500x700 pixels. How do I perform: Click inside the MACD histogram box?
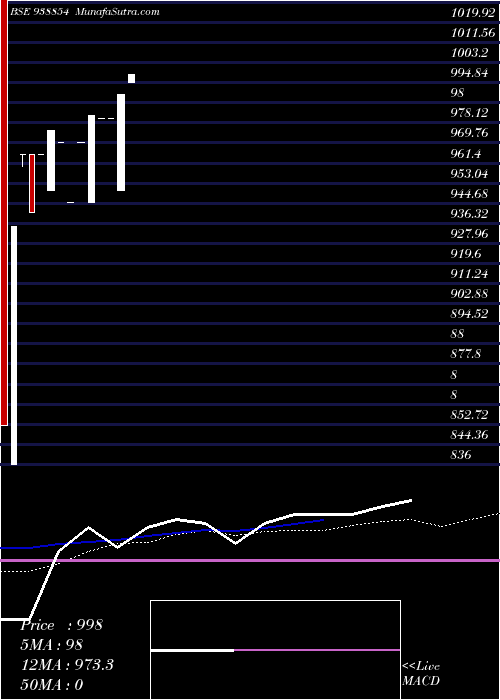point(275,650)
